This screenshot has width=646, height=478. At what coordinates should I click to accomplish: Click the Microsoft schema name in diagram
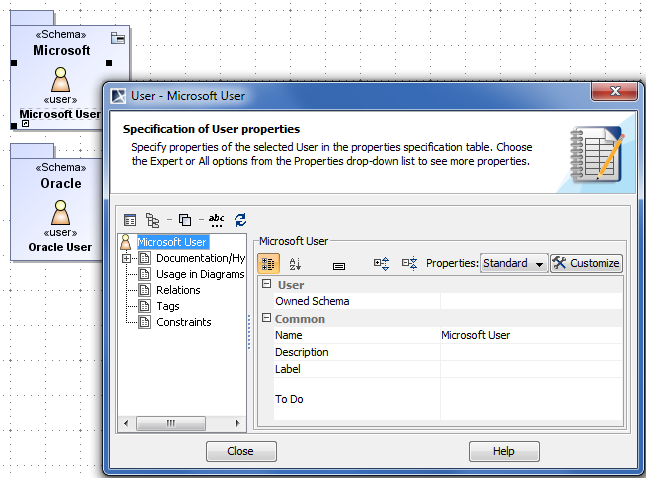click(x=61, y=50)
